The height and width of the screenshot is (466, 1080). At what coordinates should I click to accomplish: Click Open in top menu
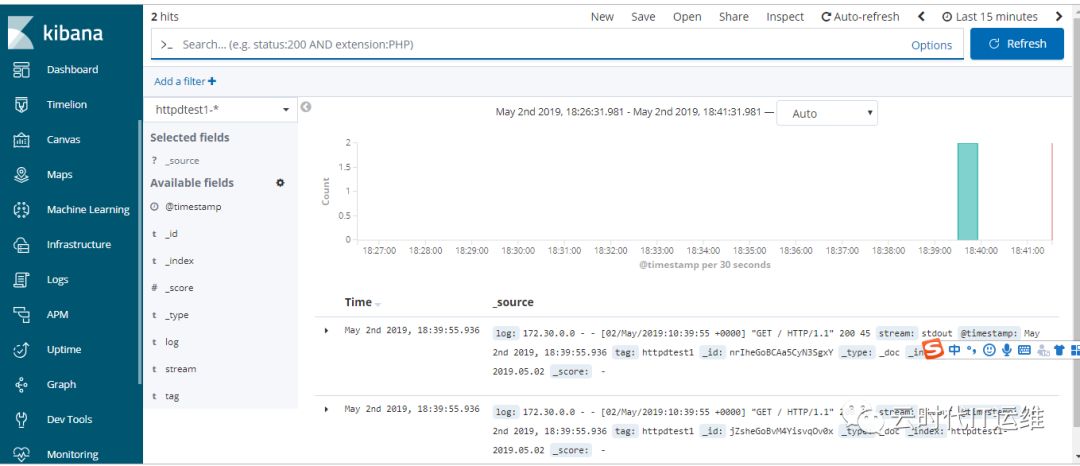point(687,17)
